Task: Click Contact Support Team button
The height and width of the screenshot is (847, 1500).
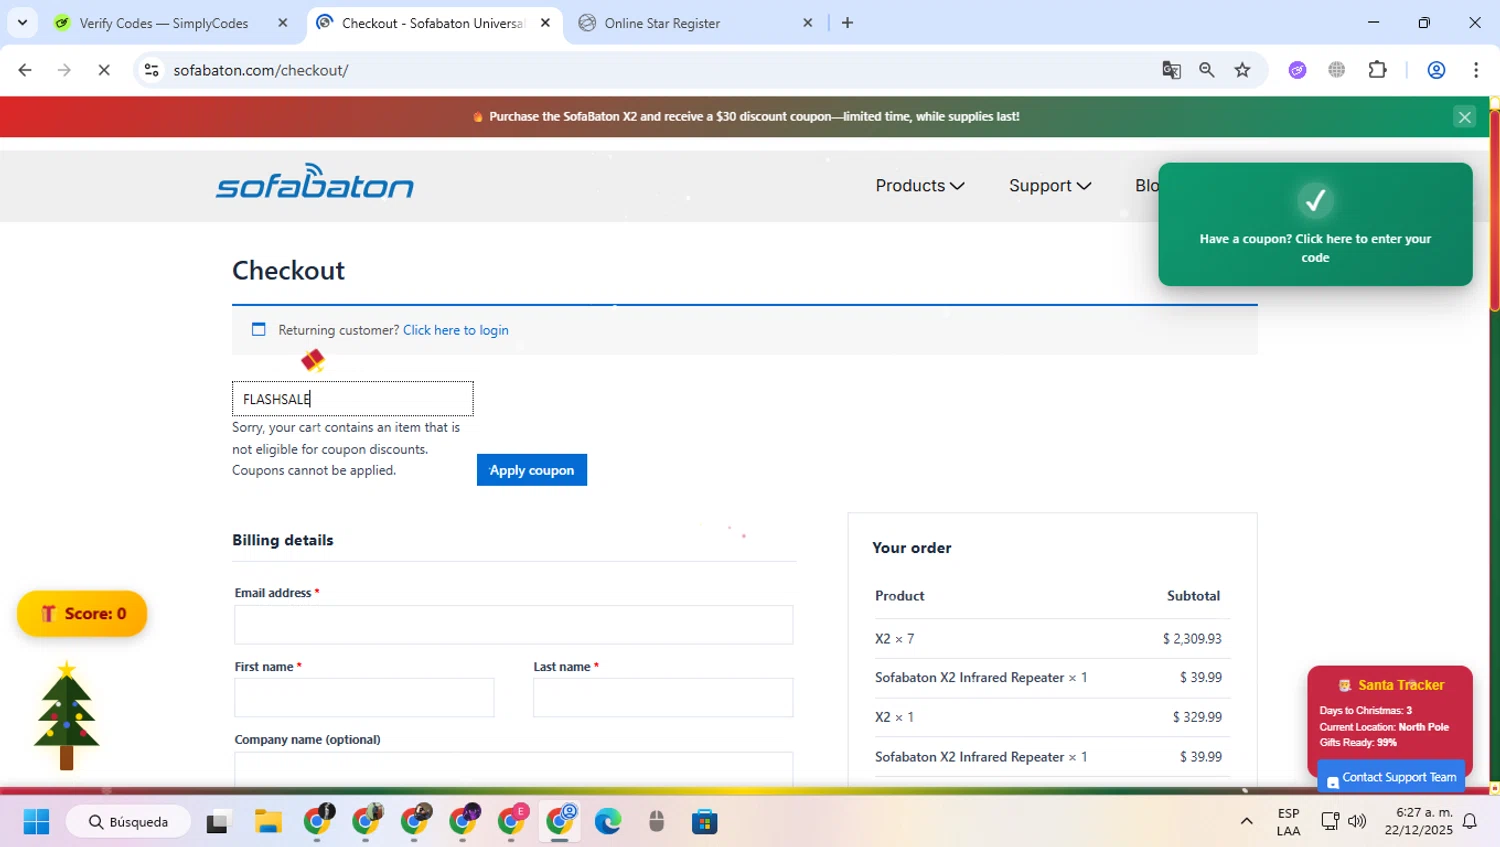Action: (1391, 777)
